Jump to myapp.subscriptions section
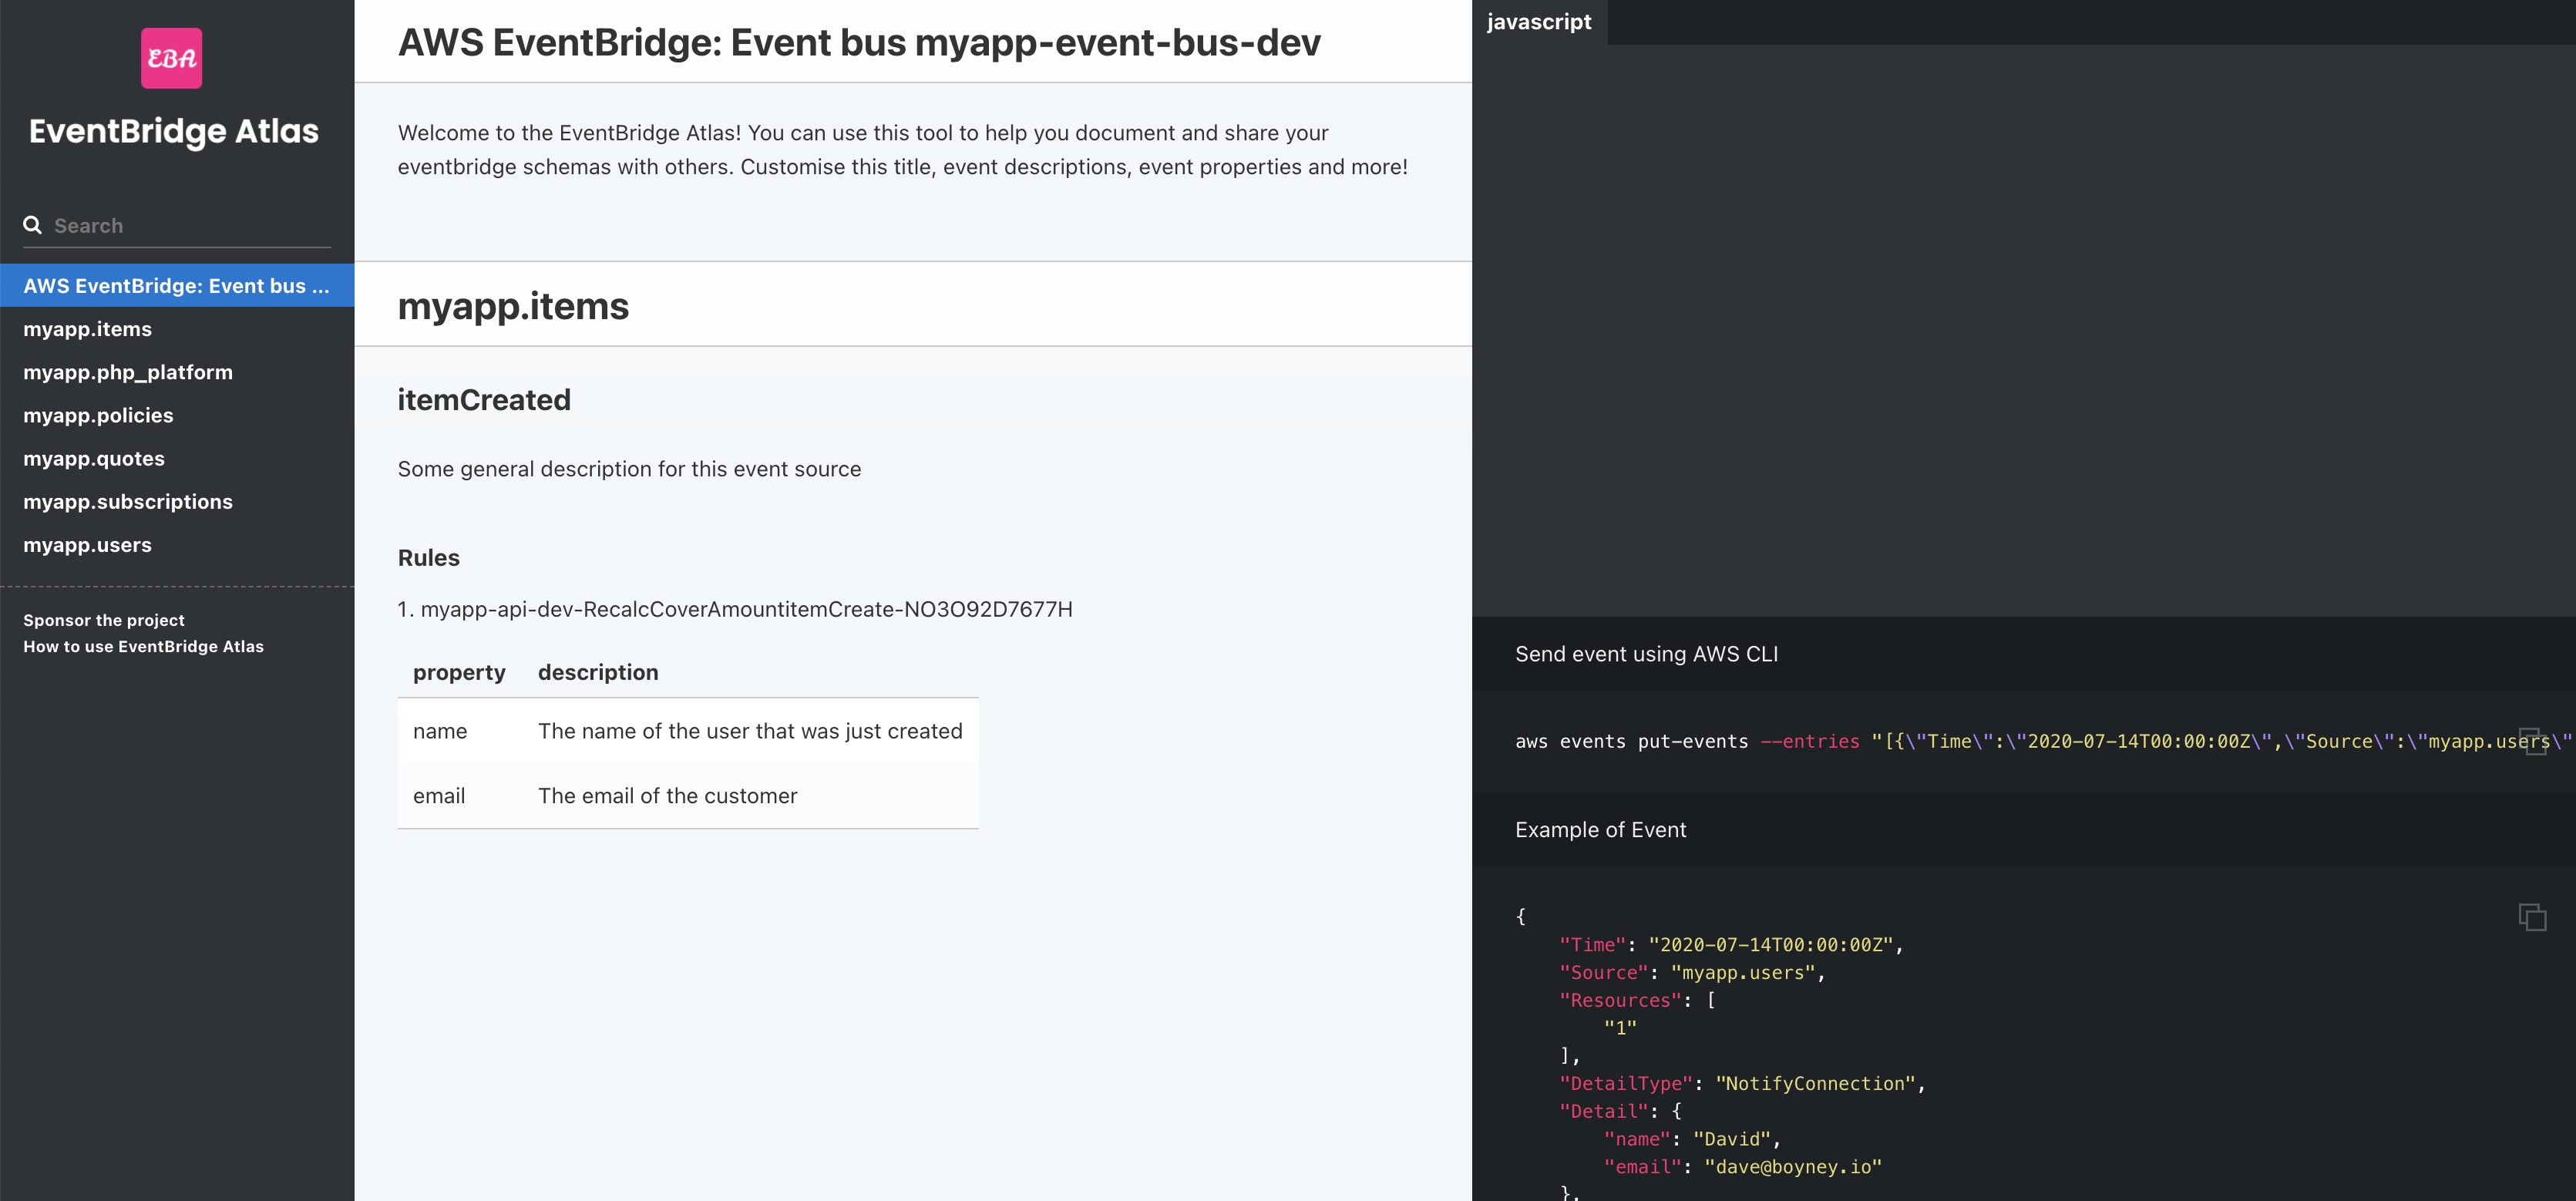Image resolution: width=2576 pixels, height=1201 pixels. pos(128,502)
